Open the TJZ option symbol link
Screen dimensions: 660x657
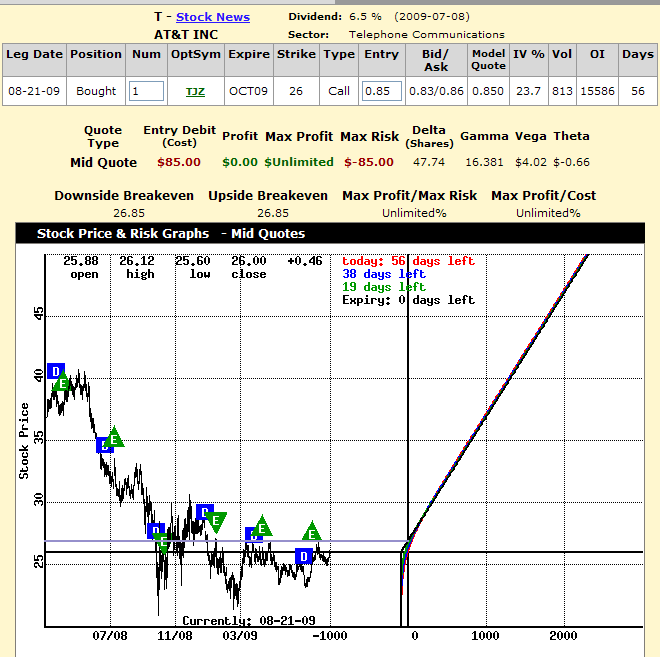[195, 91]
